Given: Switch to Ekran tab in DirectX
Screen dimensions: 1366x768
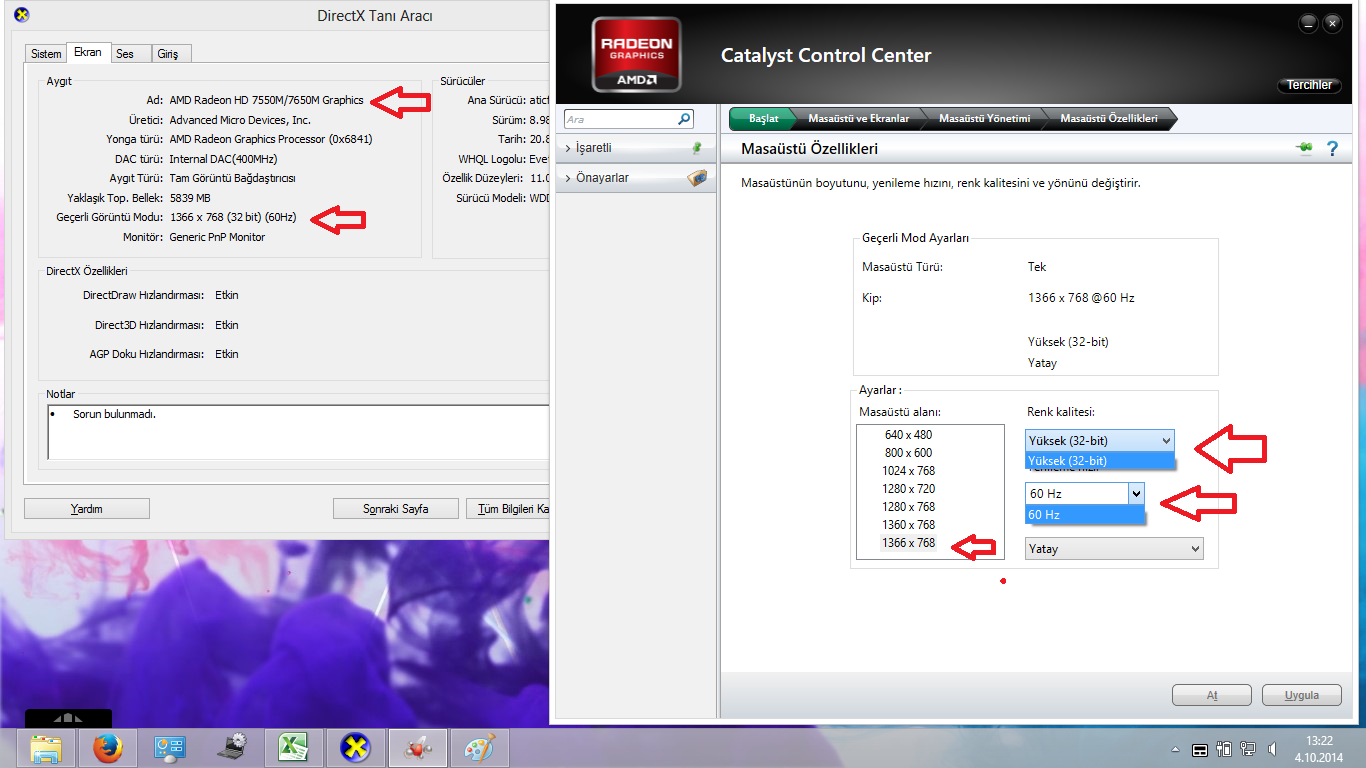Looking at the screenshot, I should tap(87, 52).
